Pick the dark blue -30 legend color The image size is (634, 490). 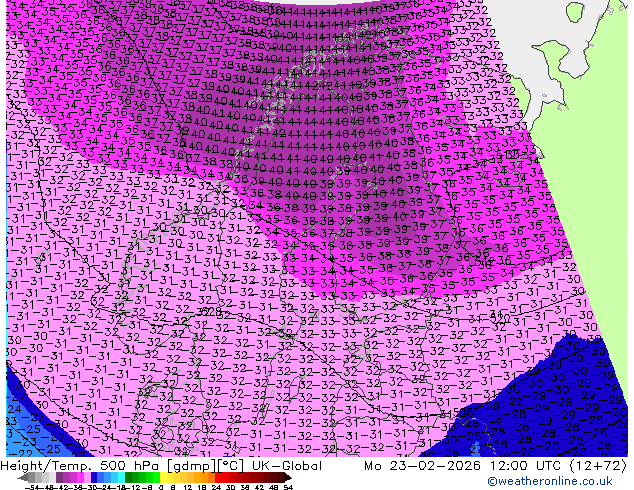click(94, 478)
